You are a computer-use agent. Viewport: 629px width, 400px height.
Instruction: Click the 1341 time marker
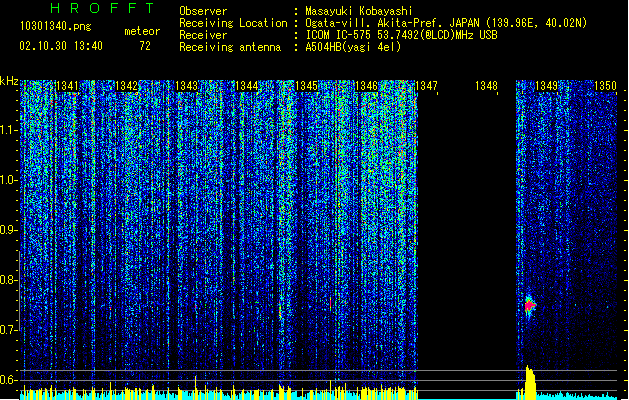[x=67, y=86]
